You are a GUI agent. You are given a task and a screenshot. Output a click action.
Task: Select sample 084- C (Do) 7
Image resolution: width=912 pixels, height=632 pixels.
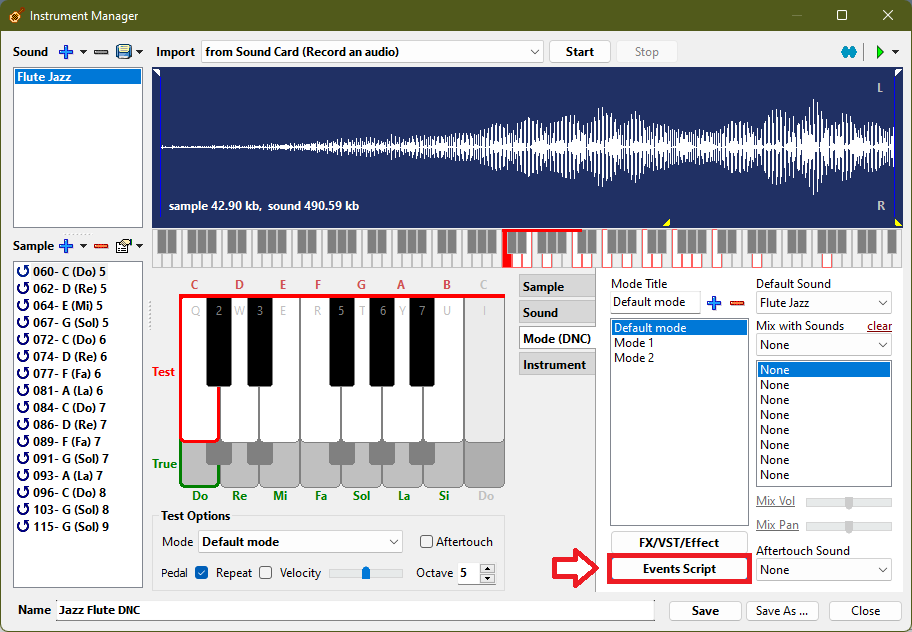click(x=69, y=408)
